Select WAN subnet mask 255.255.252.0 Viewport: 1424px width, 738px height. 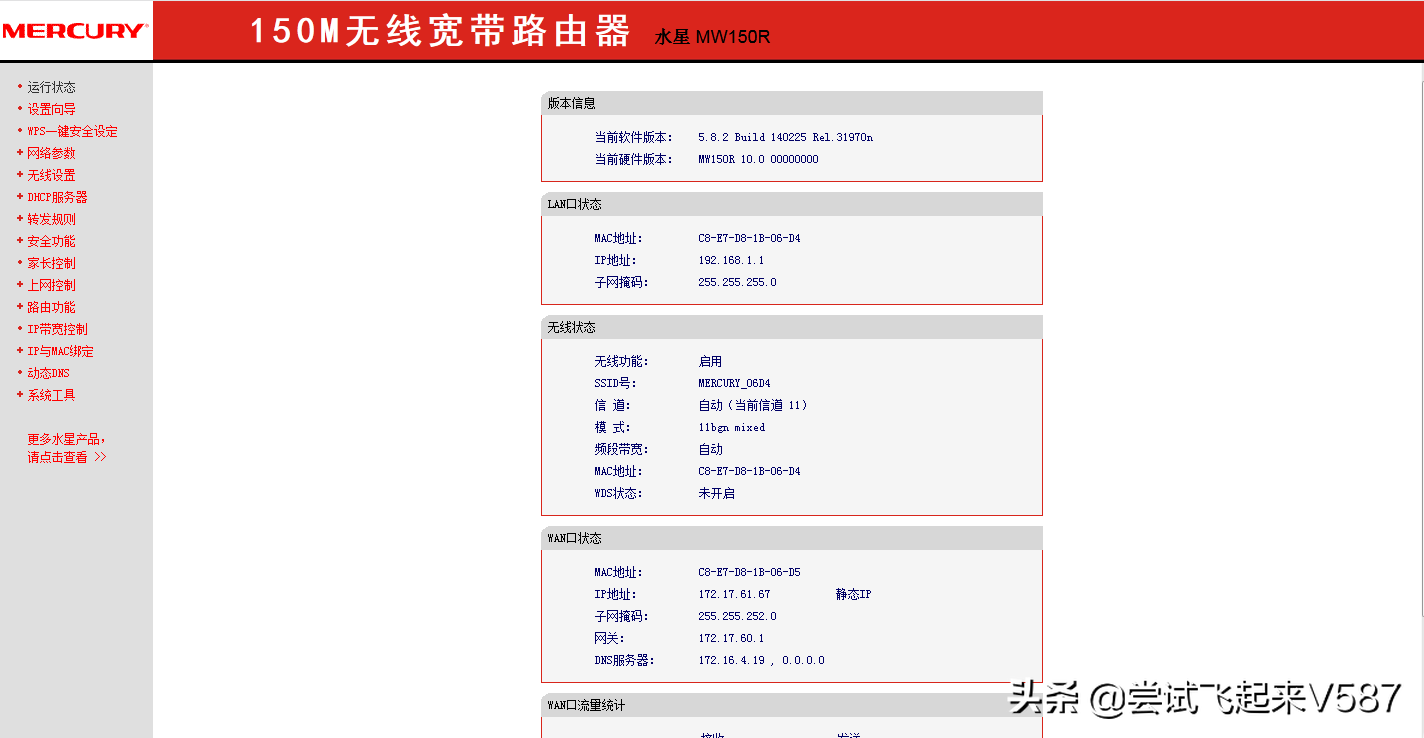pyautogui.click(x=737, y=616)
